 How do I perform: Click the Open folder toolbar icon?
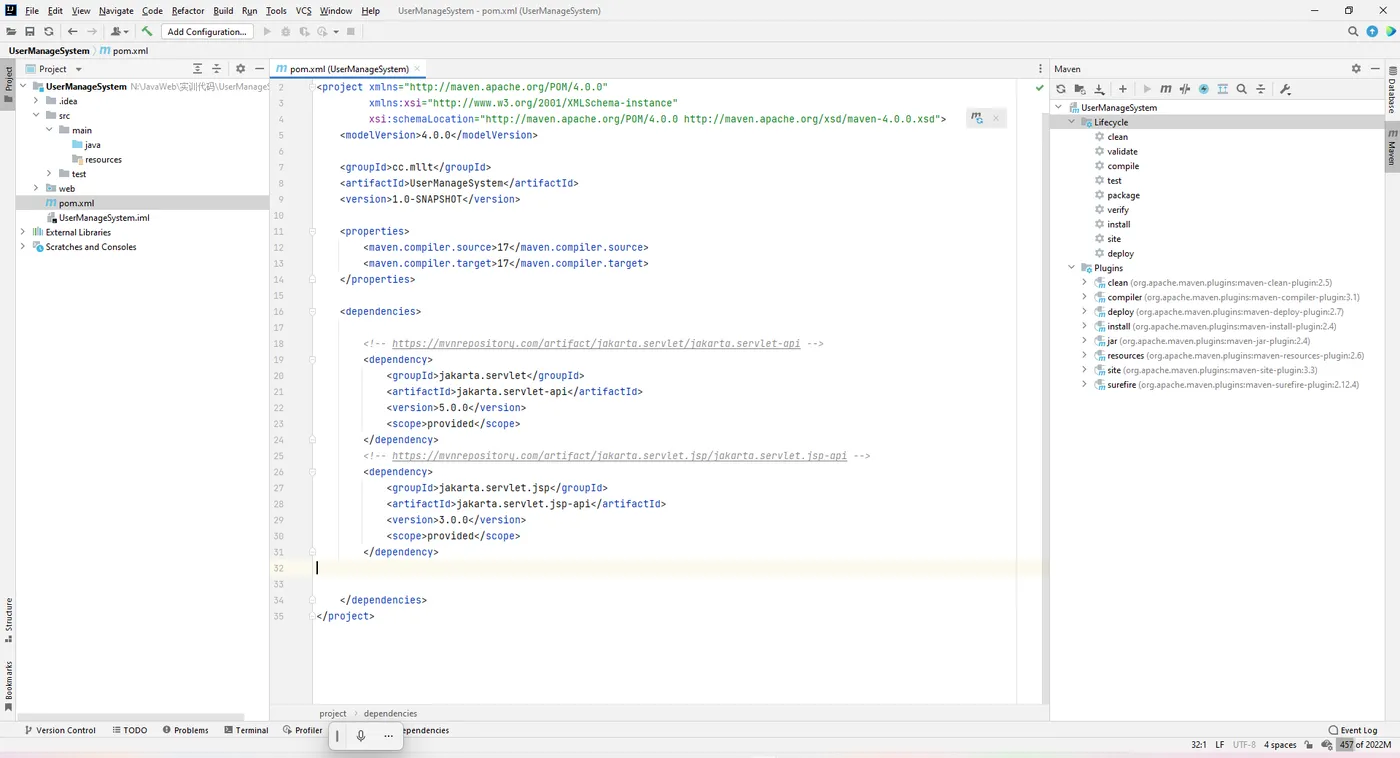[11, 32]
